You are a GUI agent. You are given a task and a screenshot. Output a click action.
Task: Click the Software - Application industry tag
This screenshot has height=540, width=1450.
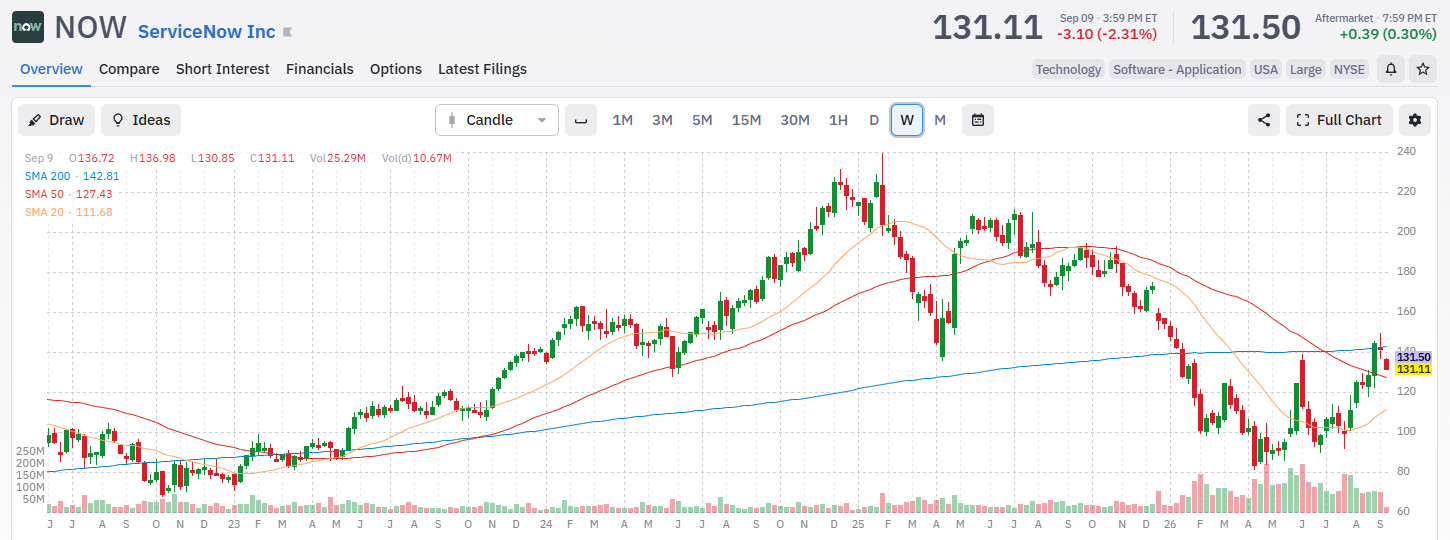1177,69
